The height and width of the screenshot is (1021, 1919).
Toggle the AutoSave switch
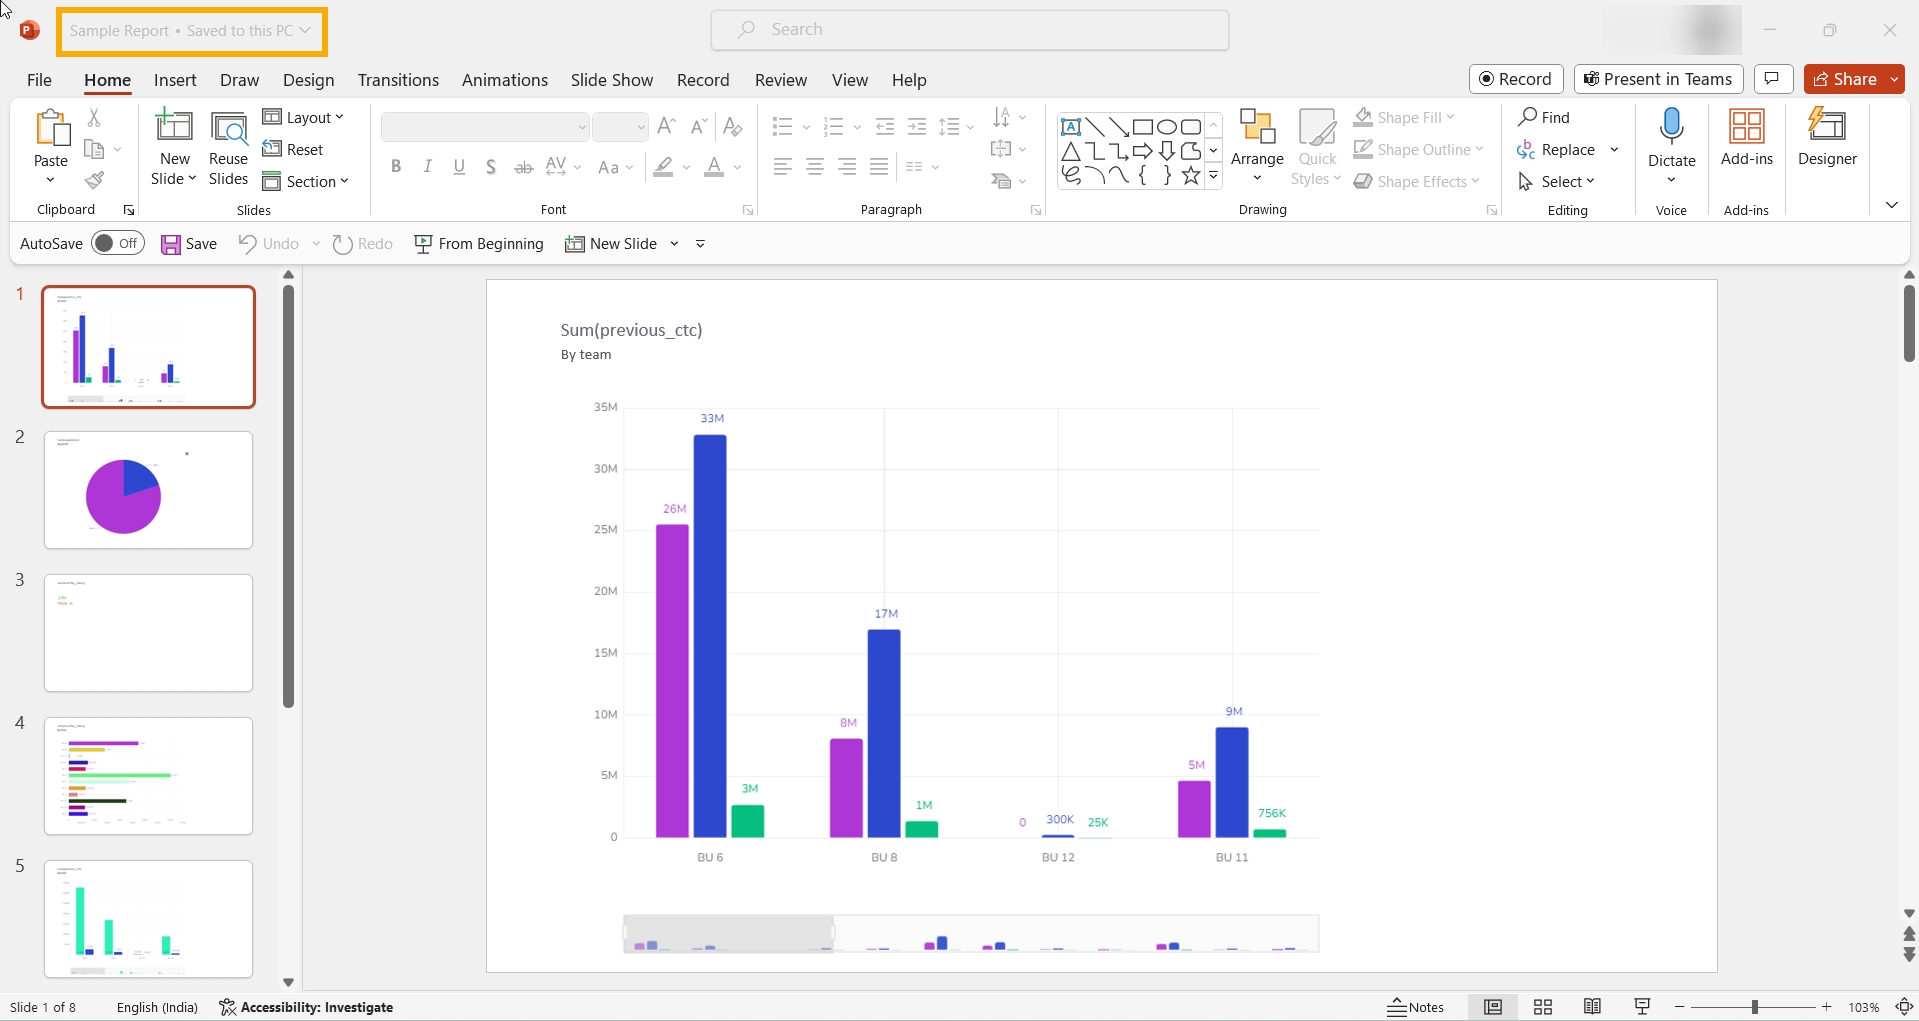coord(118,244)
